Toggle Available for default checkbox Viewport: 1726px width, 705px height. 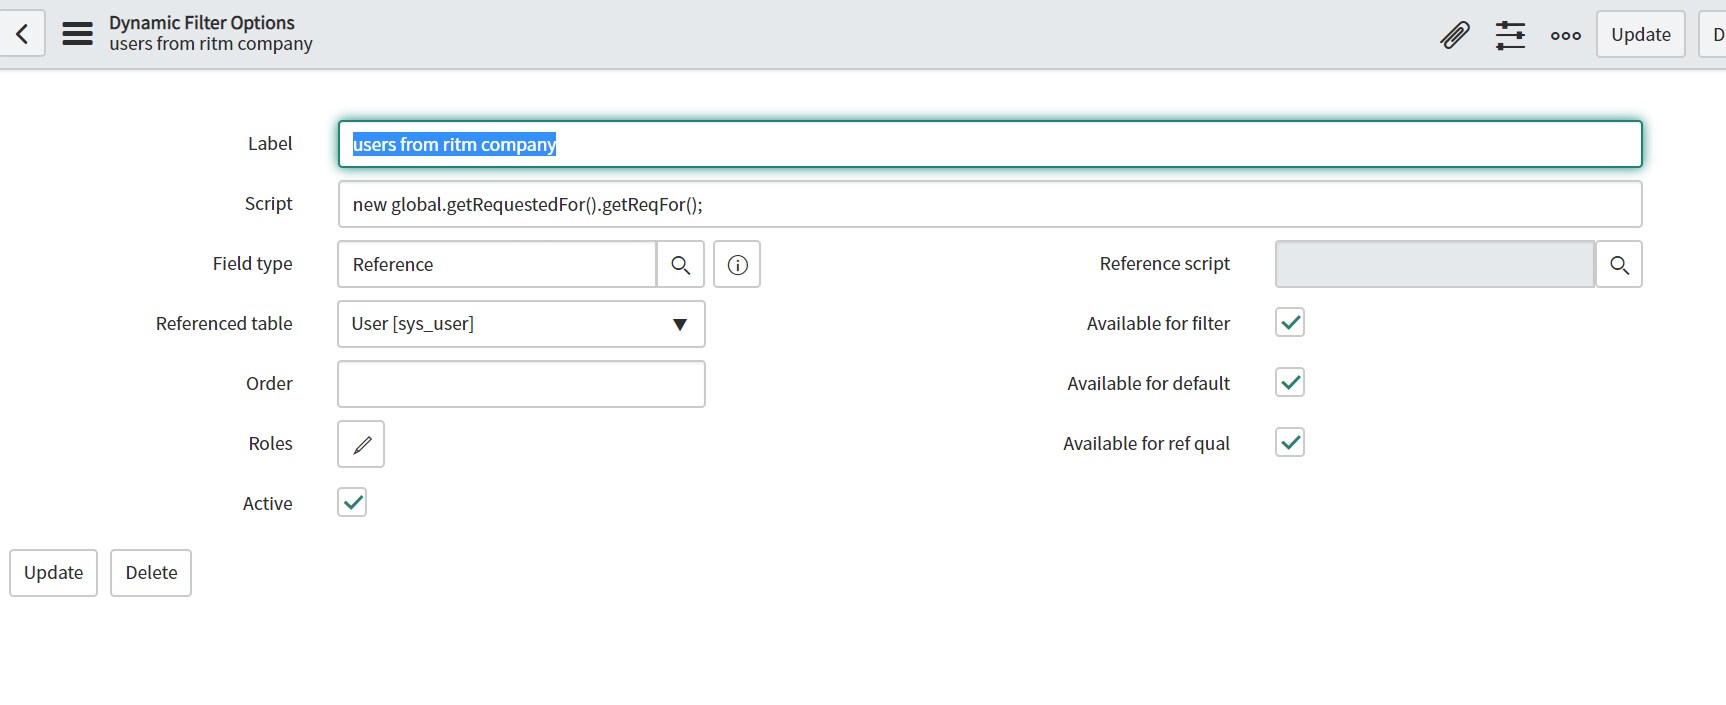tap(1290, 382)
